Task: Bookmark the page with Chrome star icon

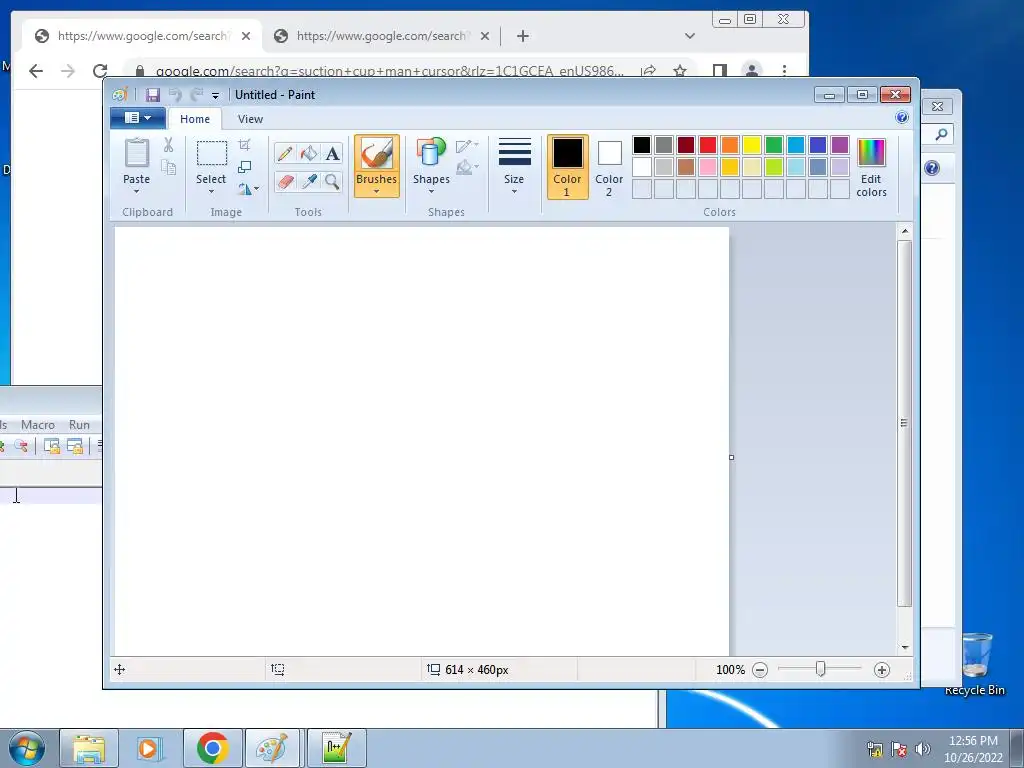Action: point(680,71)
